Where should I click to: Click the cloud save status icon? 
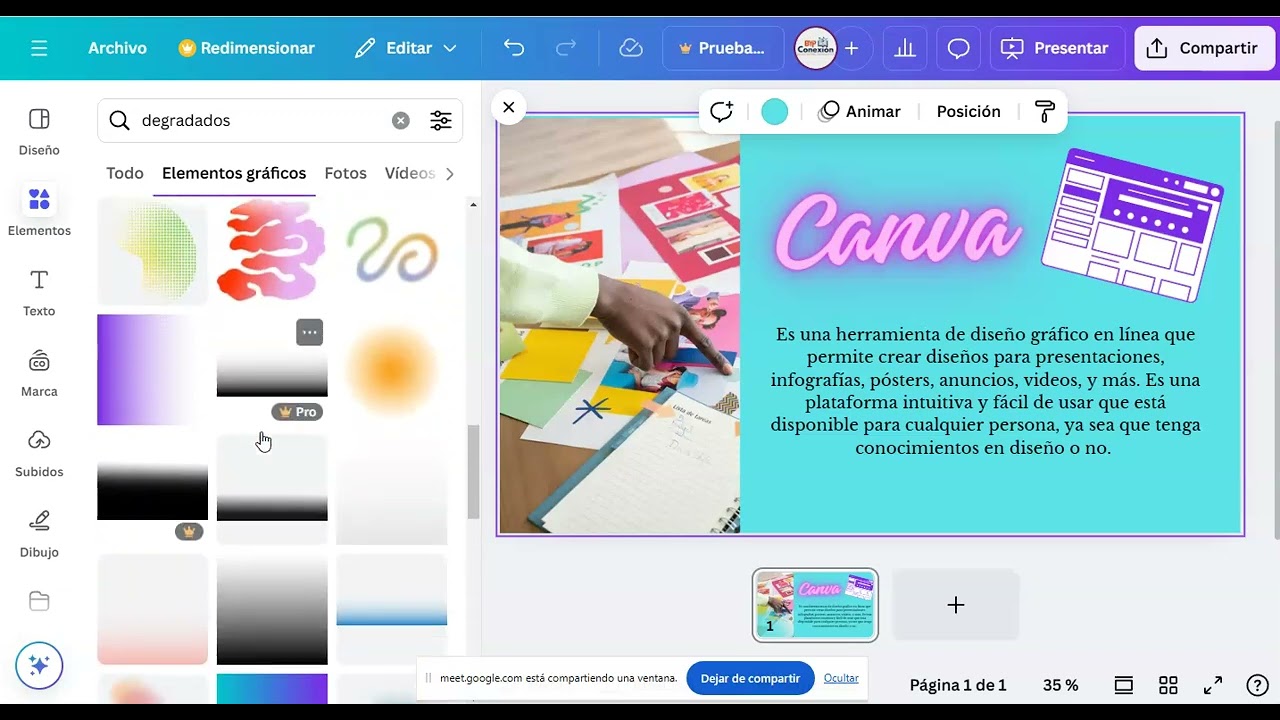631,48
